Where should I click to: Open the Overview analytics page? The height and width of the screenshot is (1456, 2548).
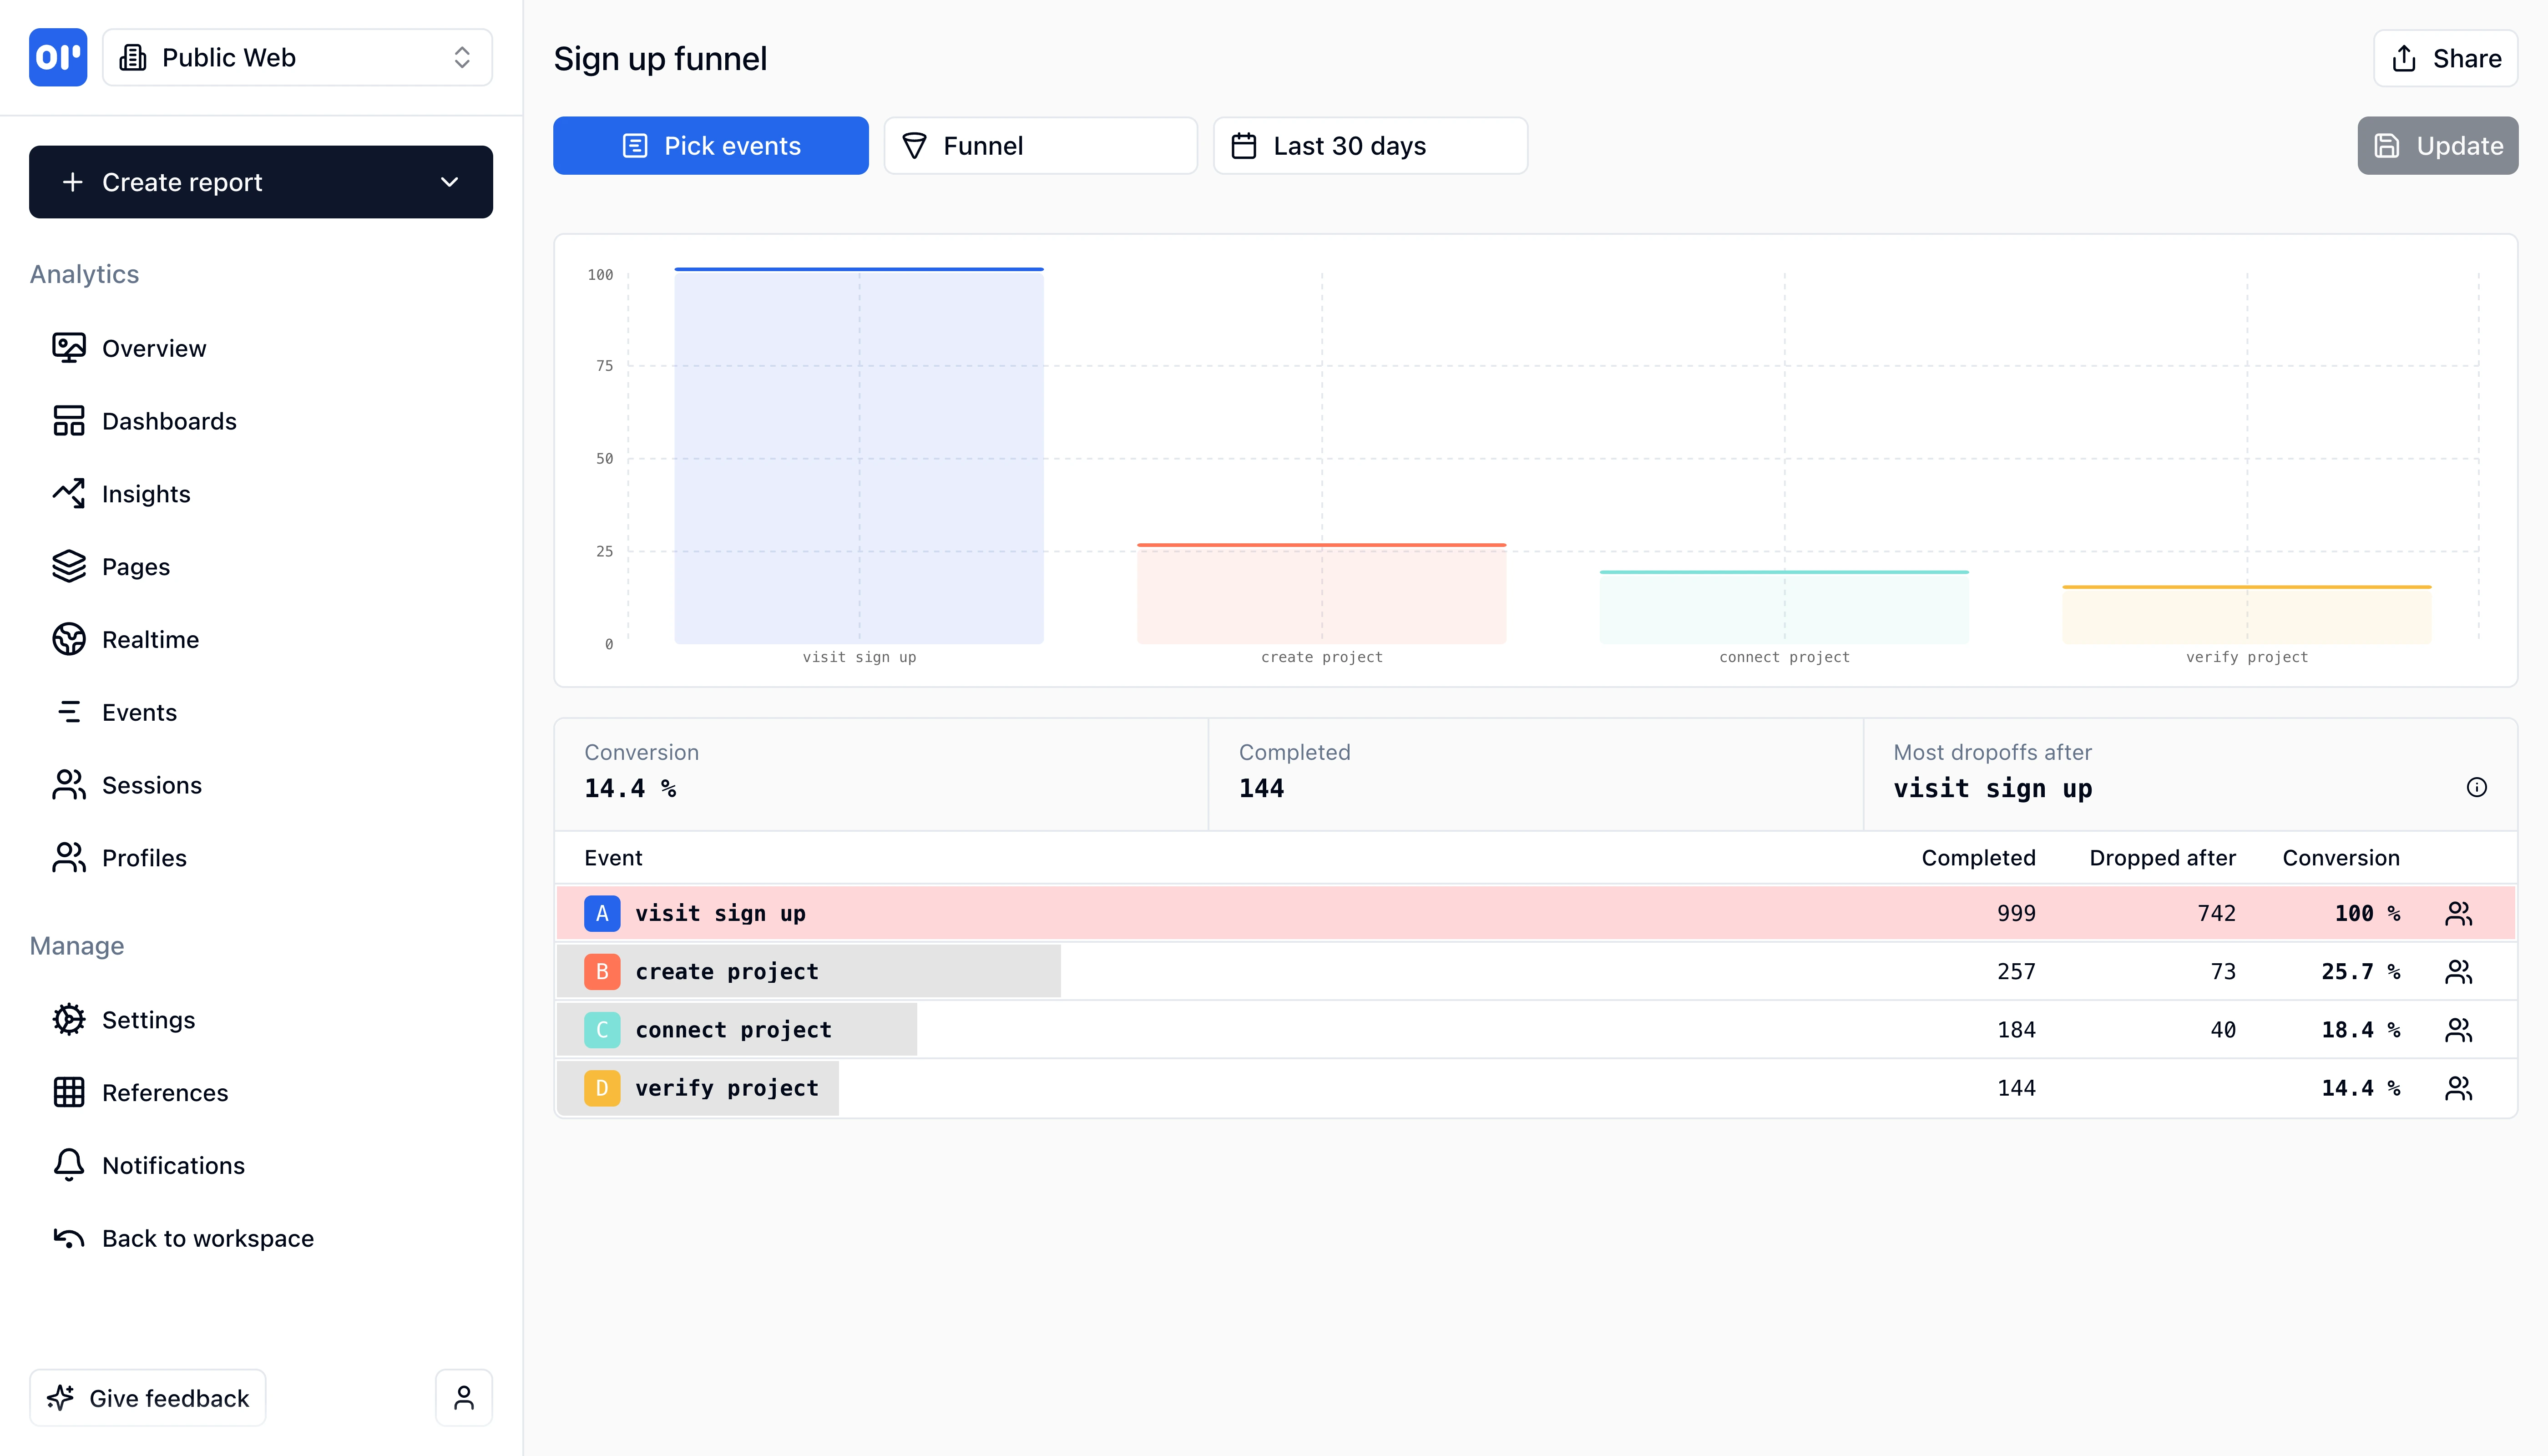[153, 347]
